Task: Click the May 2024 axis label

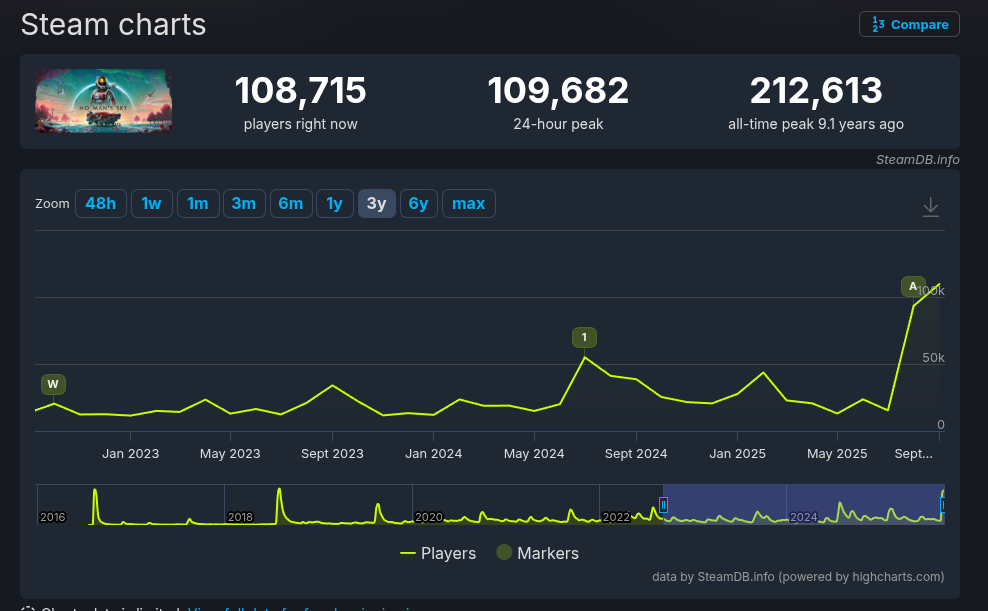Action: click(x=534, y=454)
